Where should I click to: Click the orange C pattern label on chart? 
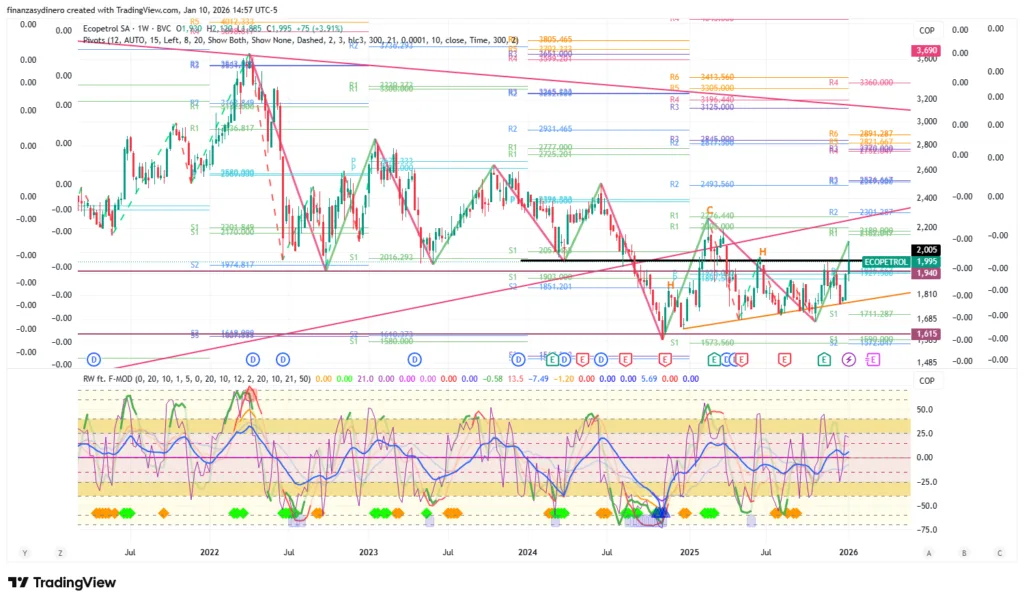click(709, 211)
